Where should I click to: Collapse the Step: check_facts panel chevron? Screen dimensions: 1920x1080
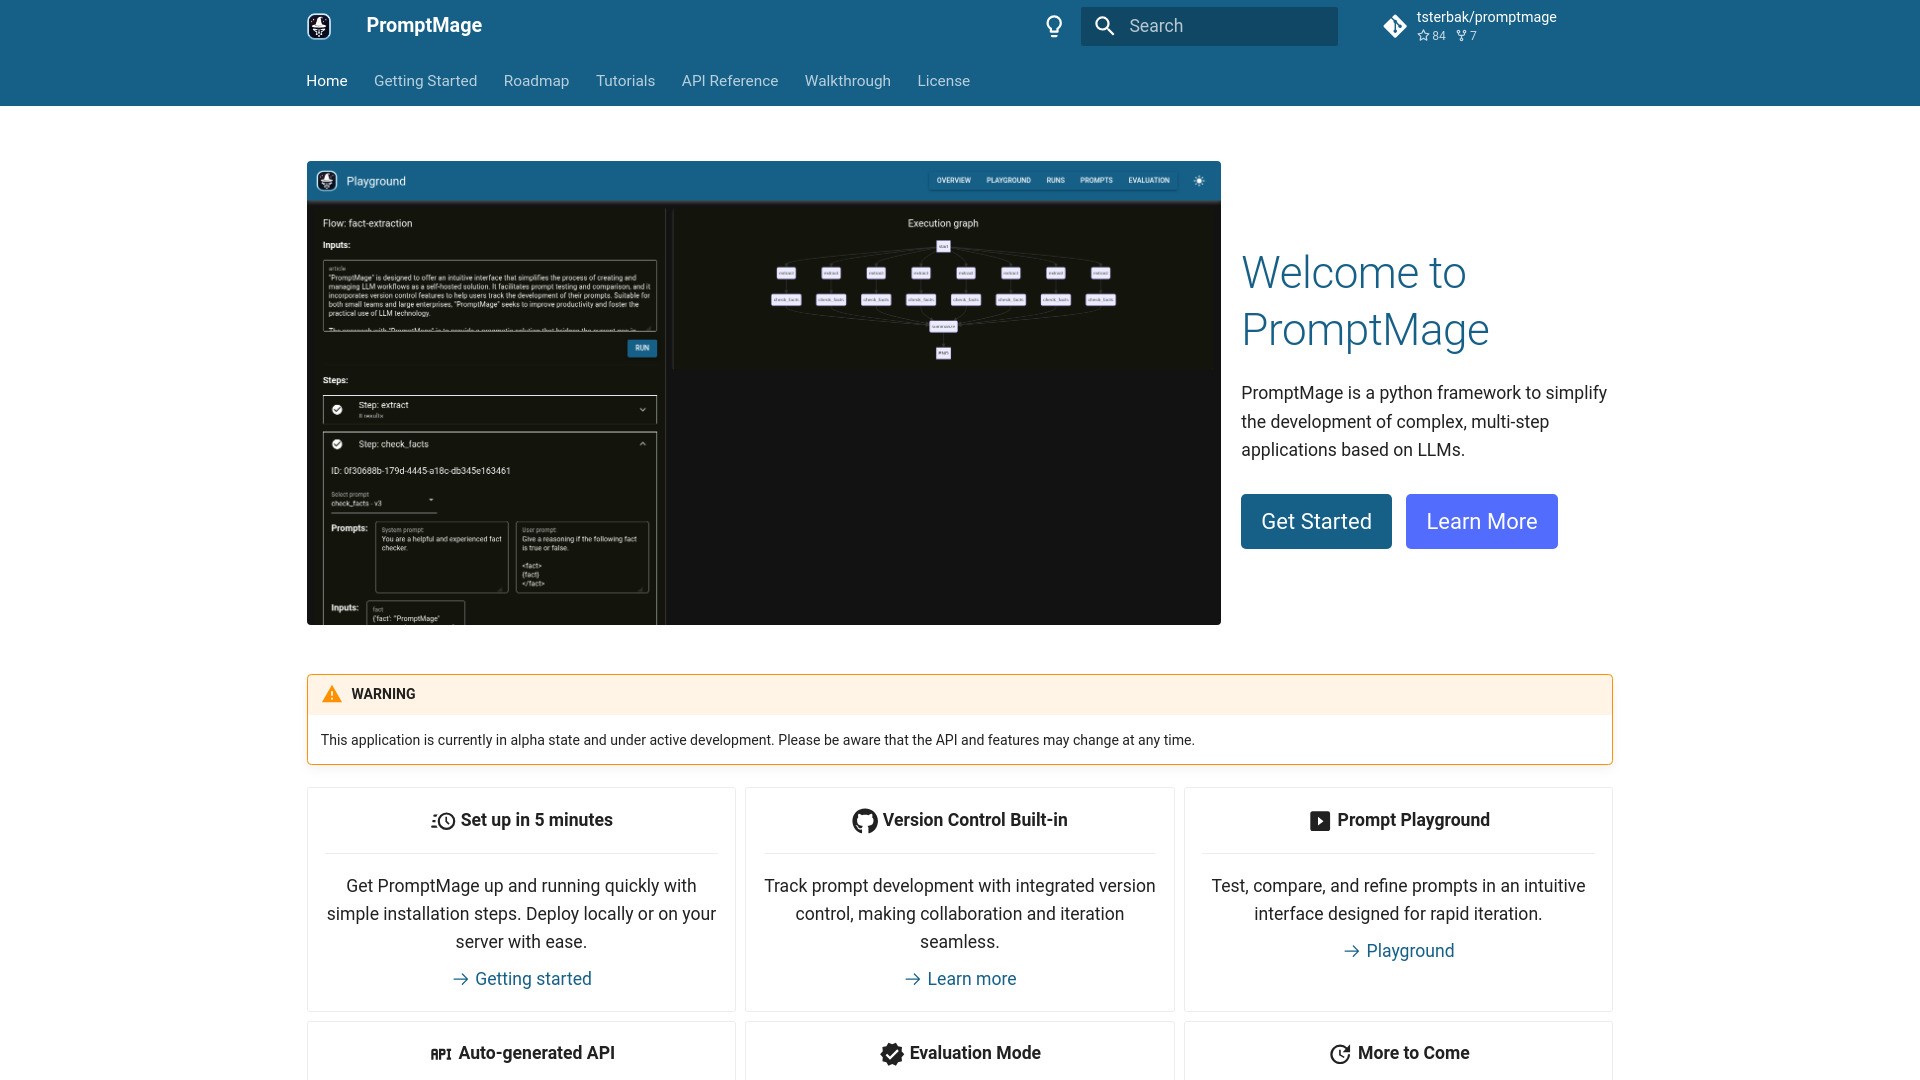(x=643, y=443)
